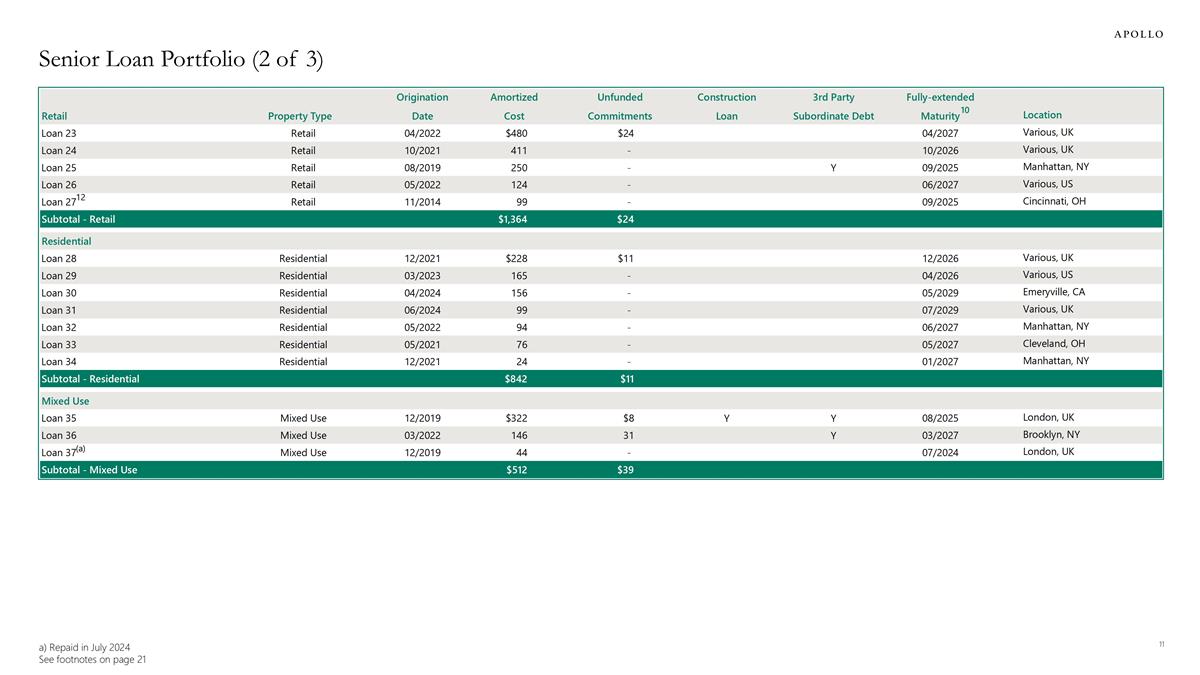Image resolution: width=1200 pixels, height=675 pixels.
Task: Click the Senior Loan Portfolio slide title
Action: click(x=180, y=61)
